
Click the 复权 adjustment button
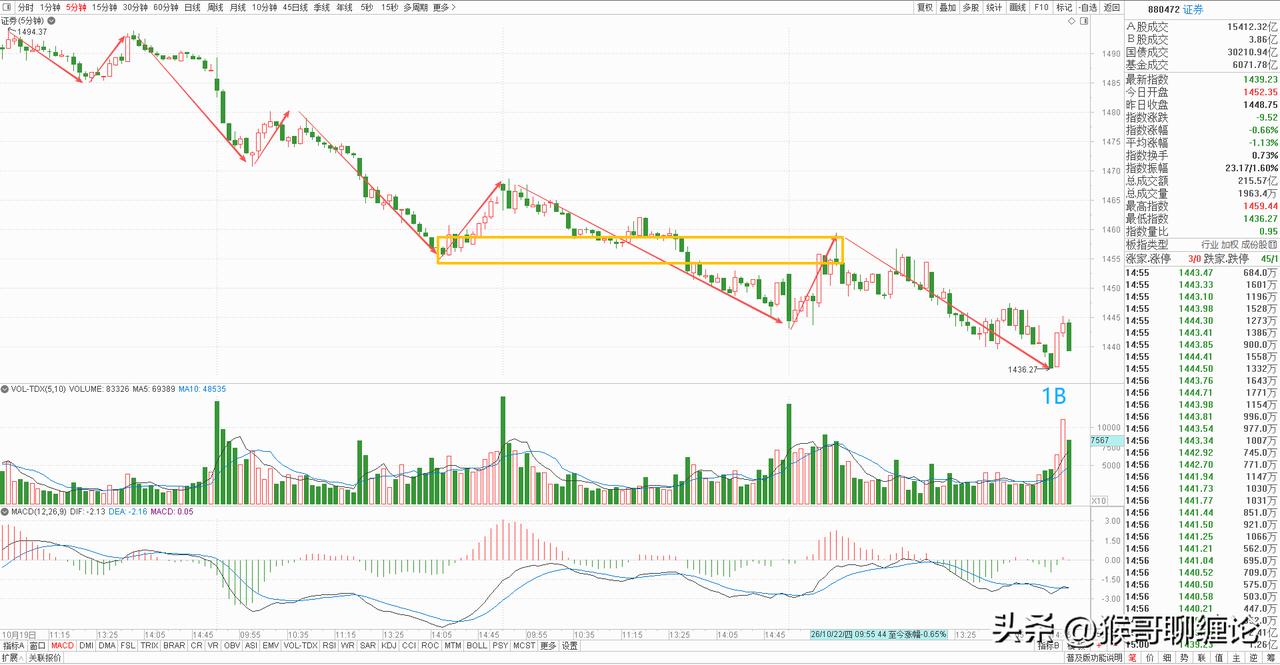pos(924,7)
